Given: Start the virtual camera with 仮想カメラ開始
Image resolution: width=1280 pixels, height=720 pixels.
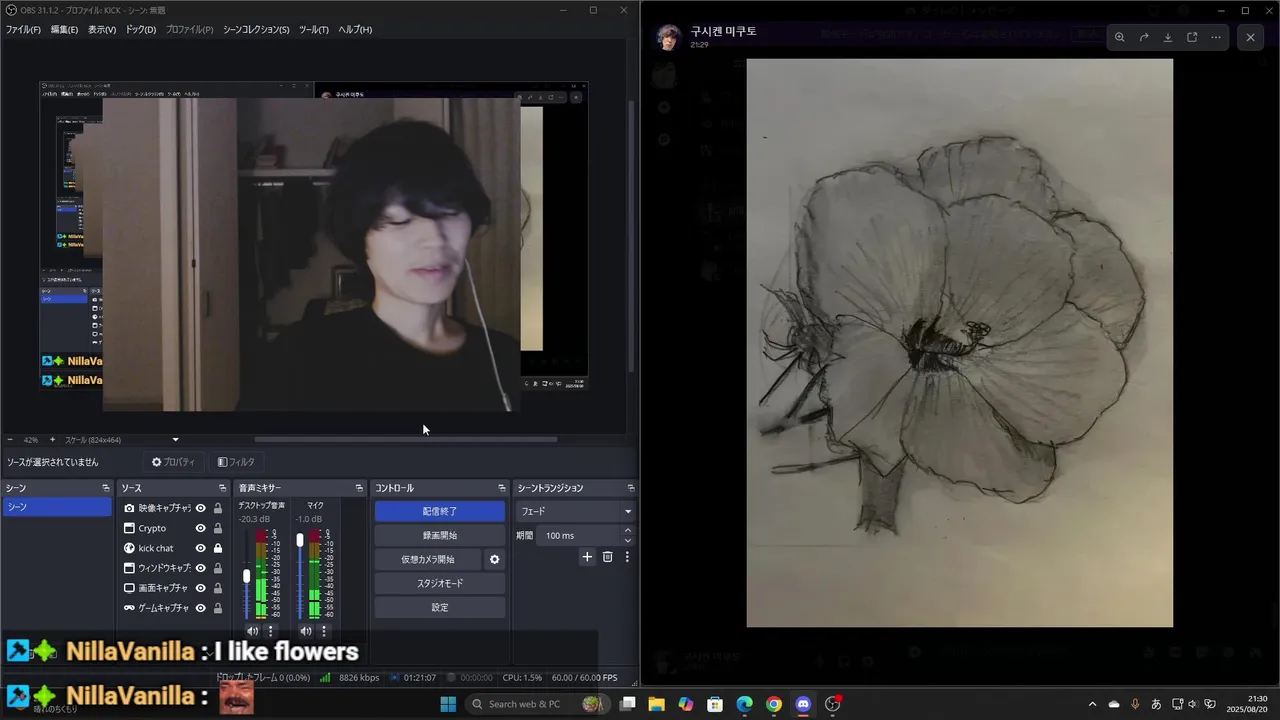Looking at the screenshot, I should (428, 559).
